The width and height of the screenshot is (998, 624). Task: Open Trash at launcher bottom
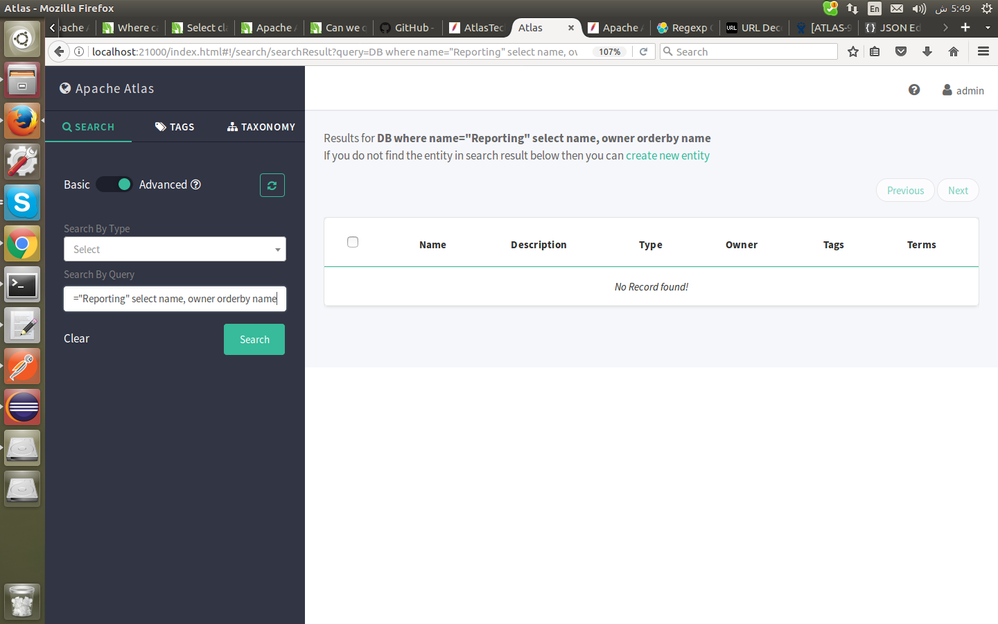[22, 601]
